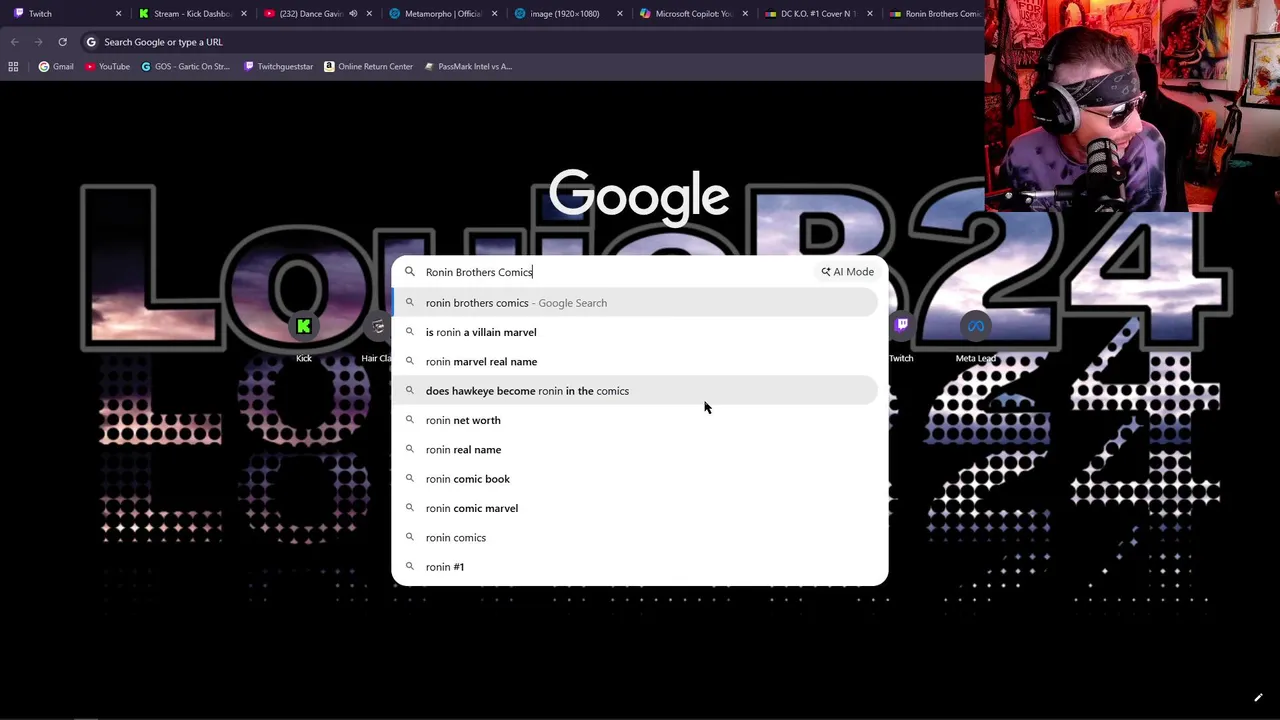This screenshot has width=1280, height=720.
Task: Select suggestion 'ronin comic book'
Action: pos(635,479)
